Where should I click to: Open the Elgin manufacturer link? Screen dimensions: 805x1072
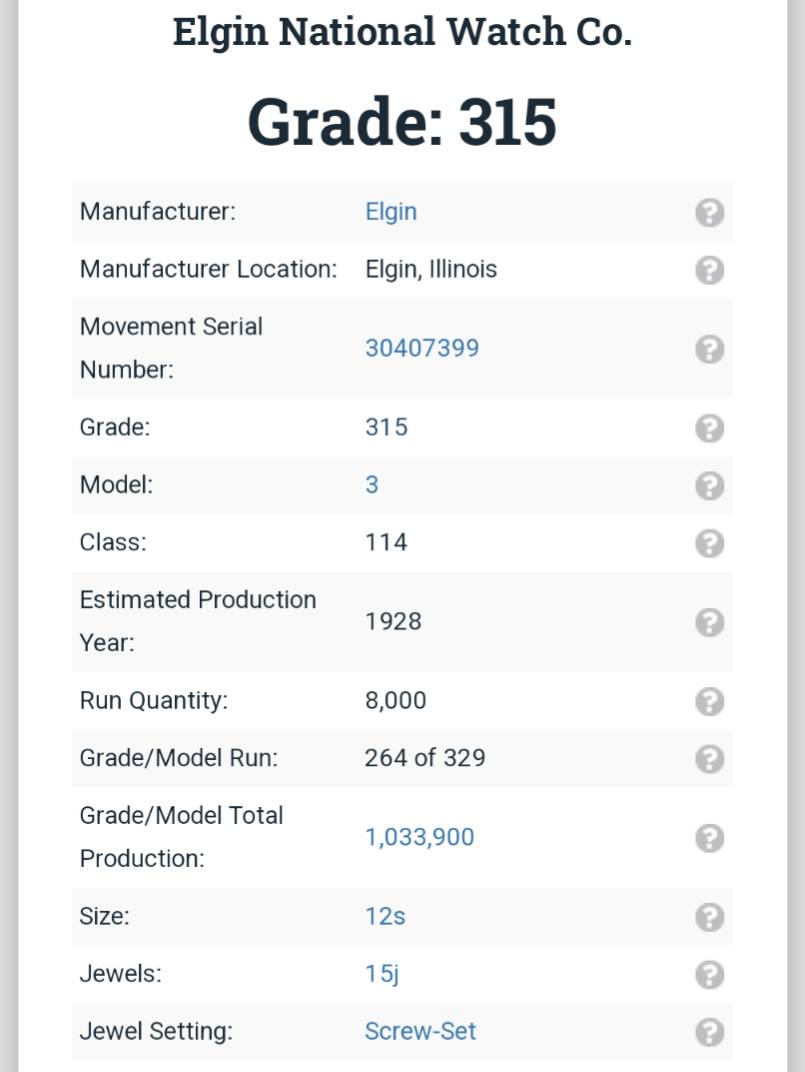tap(391, 213)
